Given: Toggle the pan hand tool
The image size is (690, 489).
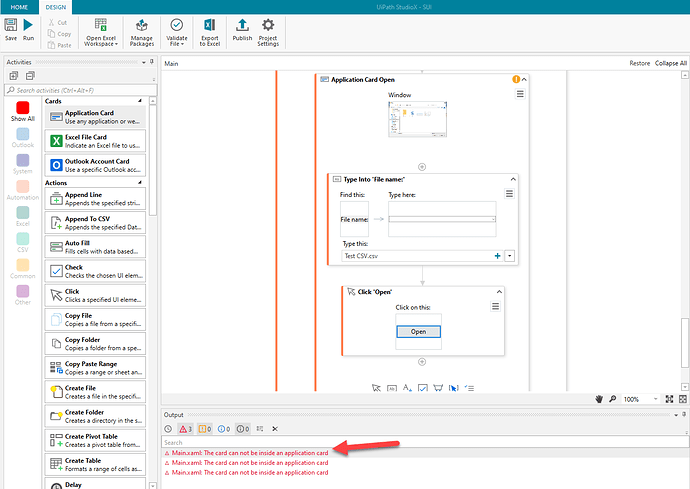Looking at the screenshot, I should click(x=599, y=399).
